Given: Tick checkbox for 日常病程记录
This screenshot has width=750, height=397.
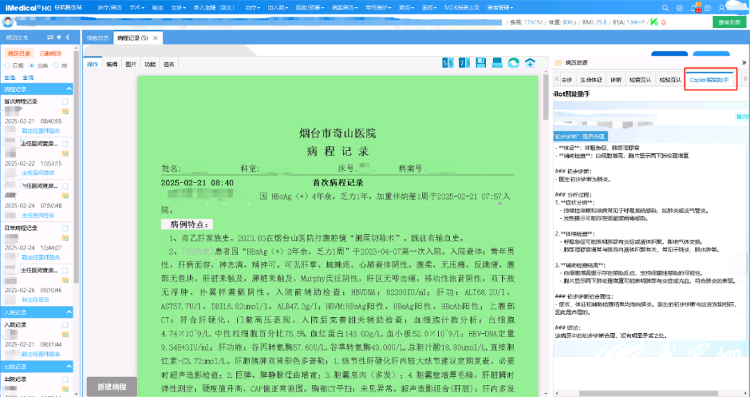Looking at the screenshot, I should 65,229.
